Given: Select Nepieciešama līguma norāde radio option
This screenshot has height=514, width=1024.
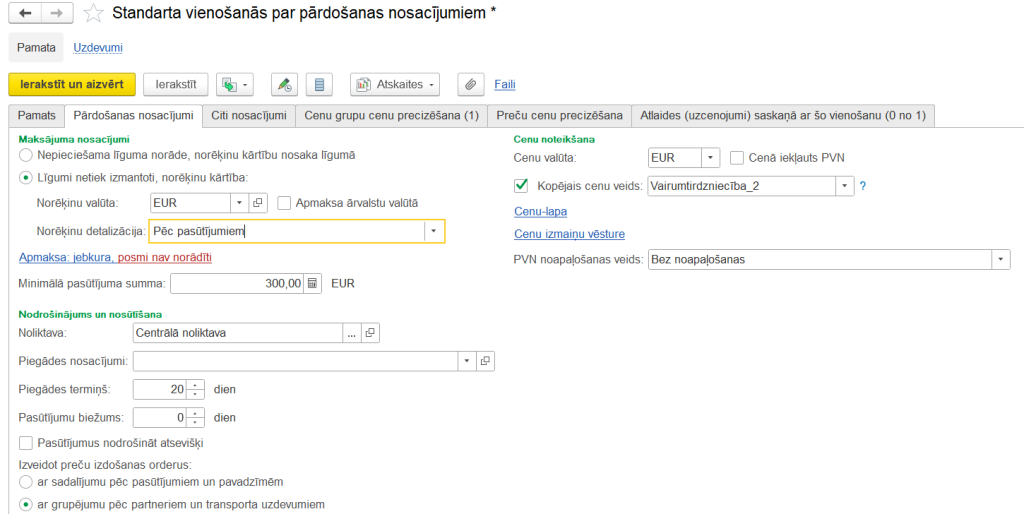Looking at the screenshot, I should (26, 156).
